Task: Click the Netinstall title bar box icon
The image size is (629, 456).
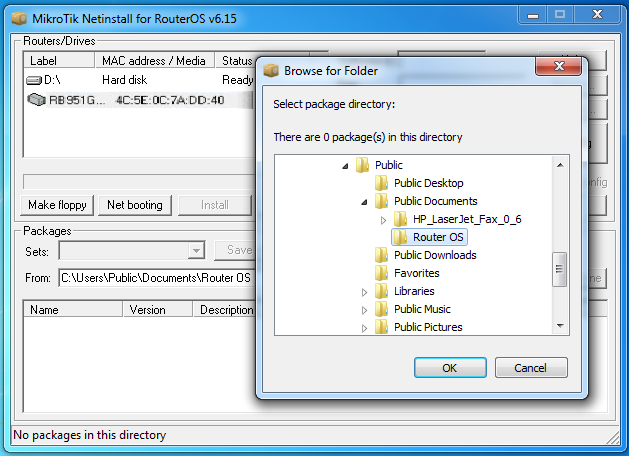Action: tap(19, 18)
